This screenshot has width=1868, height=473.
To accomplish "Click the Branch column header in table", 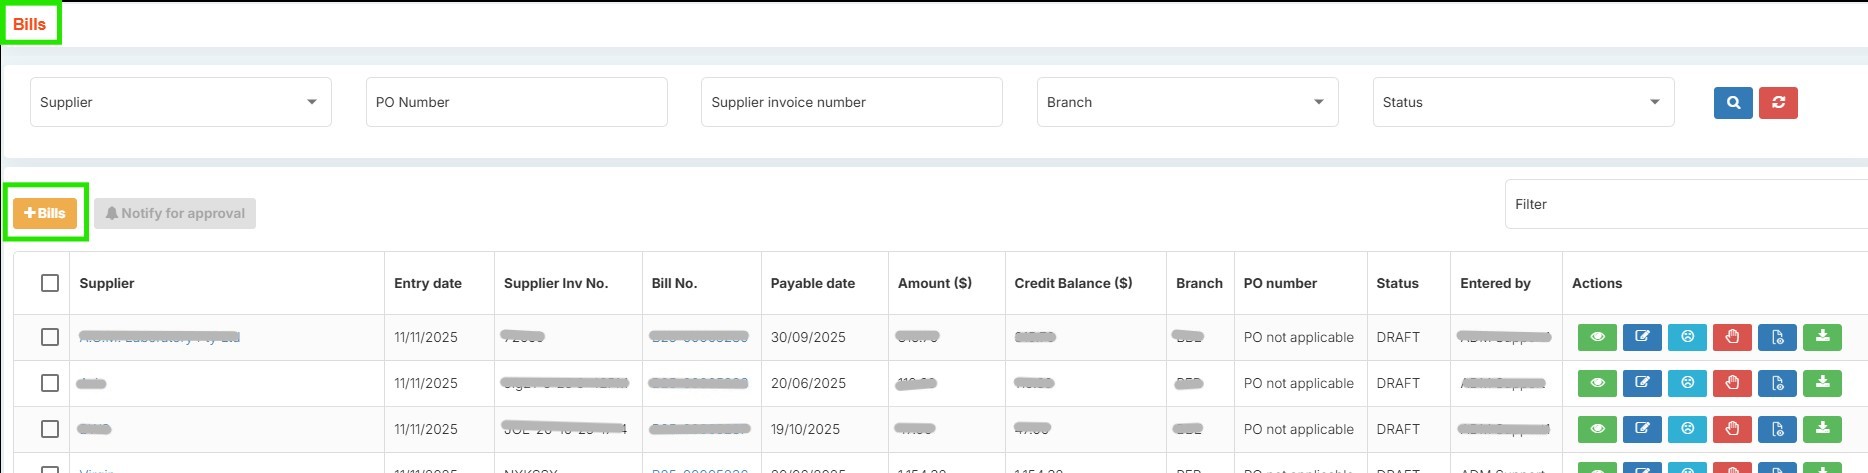I will coord(1199,283).
